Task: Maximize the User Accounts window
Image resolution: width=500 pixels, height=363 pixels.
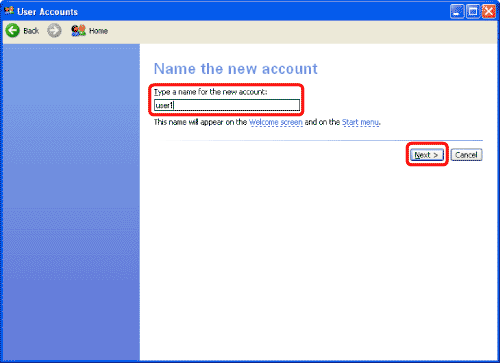Action: (x=473, y=12)
